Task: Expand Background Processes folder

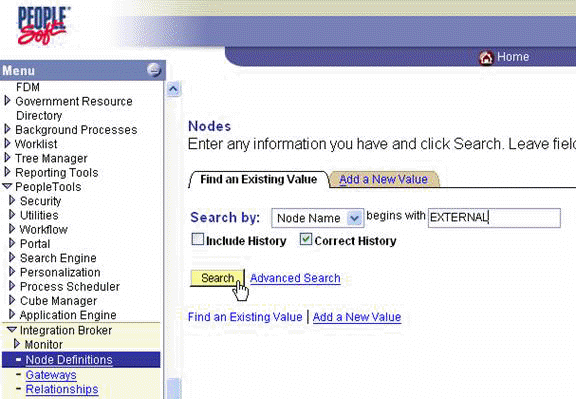Action: 7,129
